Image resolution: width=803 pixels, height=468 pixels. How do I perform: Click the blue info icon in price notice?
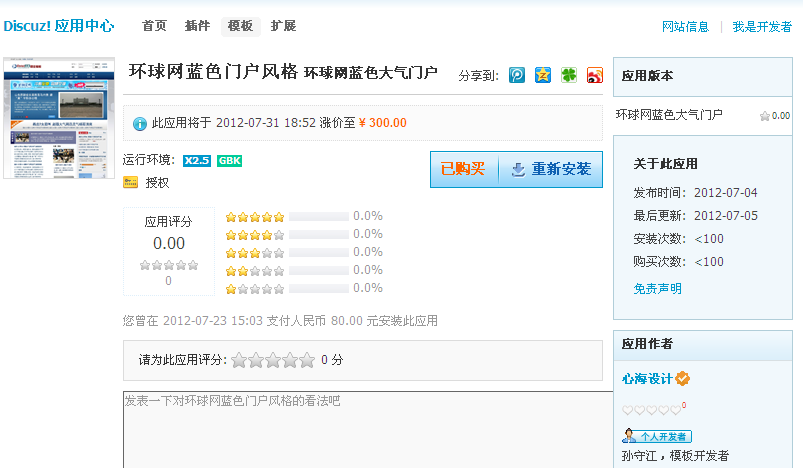[139, 123]
